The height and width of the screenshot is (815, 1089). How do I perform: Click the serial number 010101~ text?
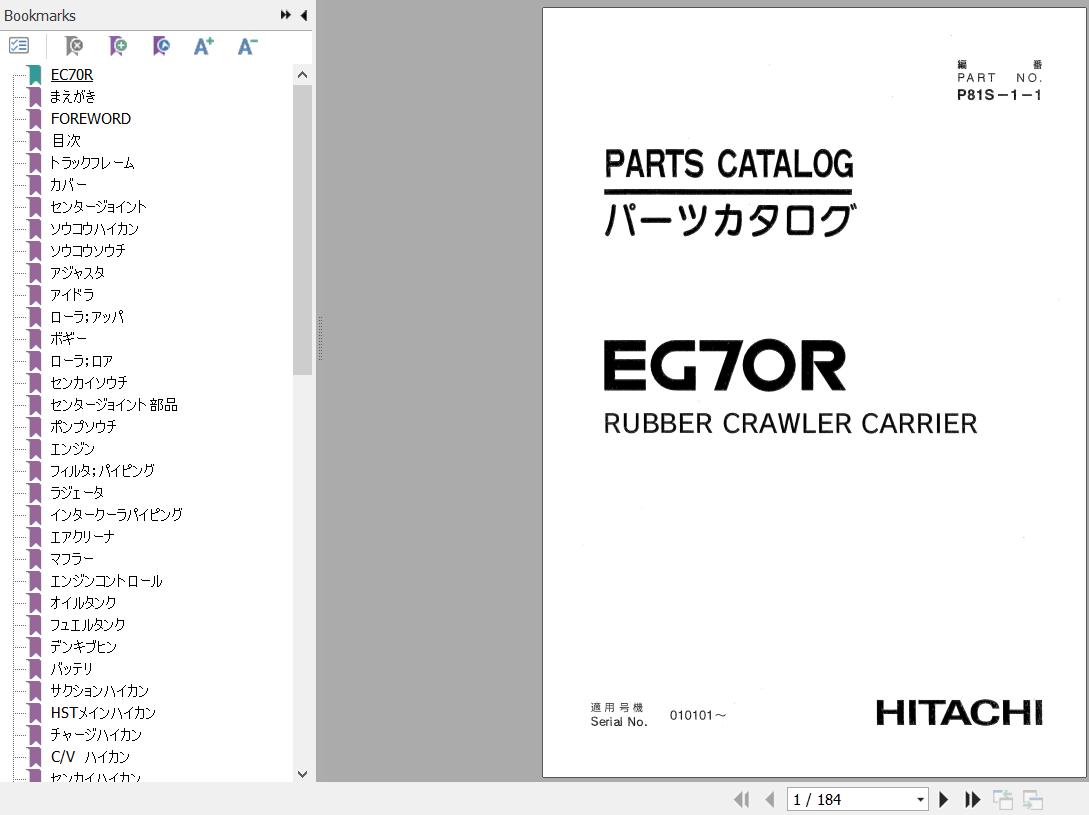pyautogui.click(x=697, y=716)
